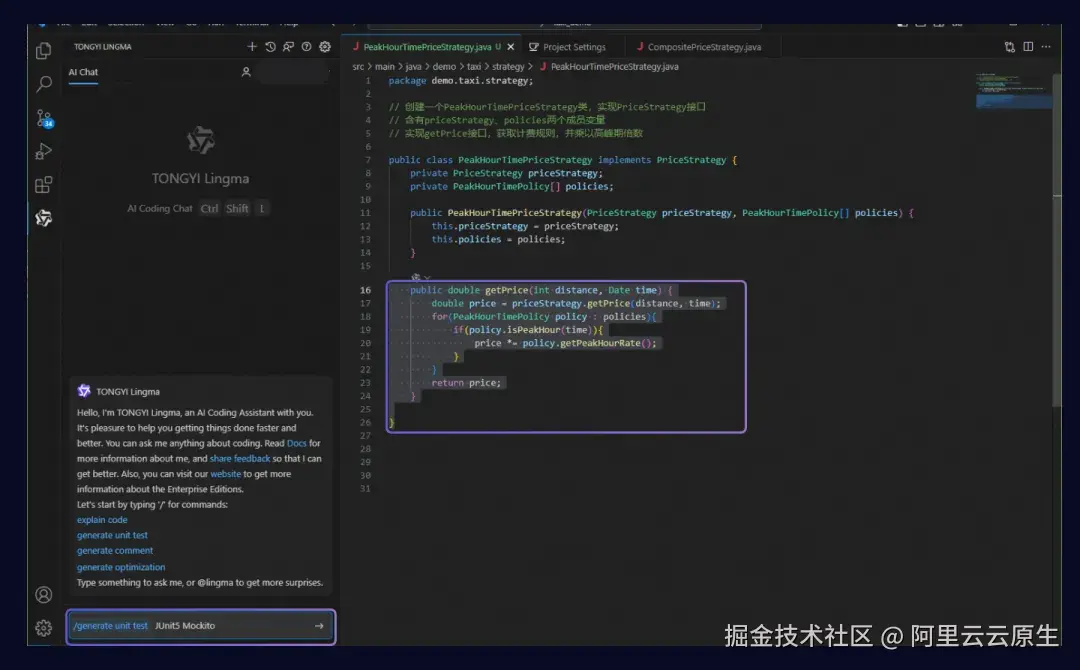1080x670 pixels.
Task: Click the TONGYI LINGMA panel title
Action: [x=103, y=47]
